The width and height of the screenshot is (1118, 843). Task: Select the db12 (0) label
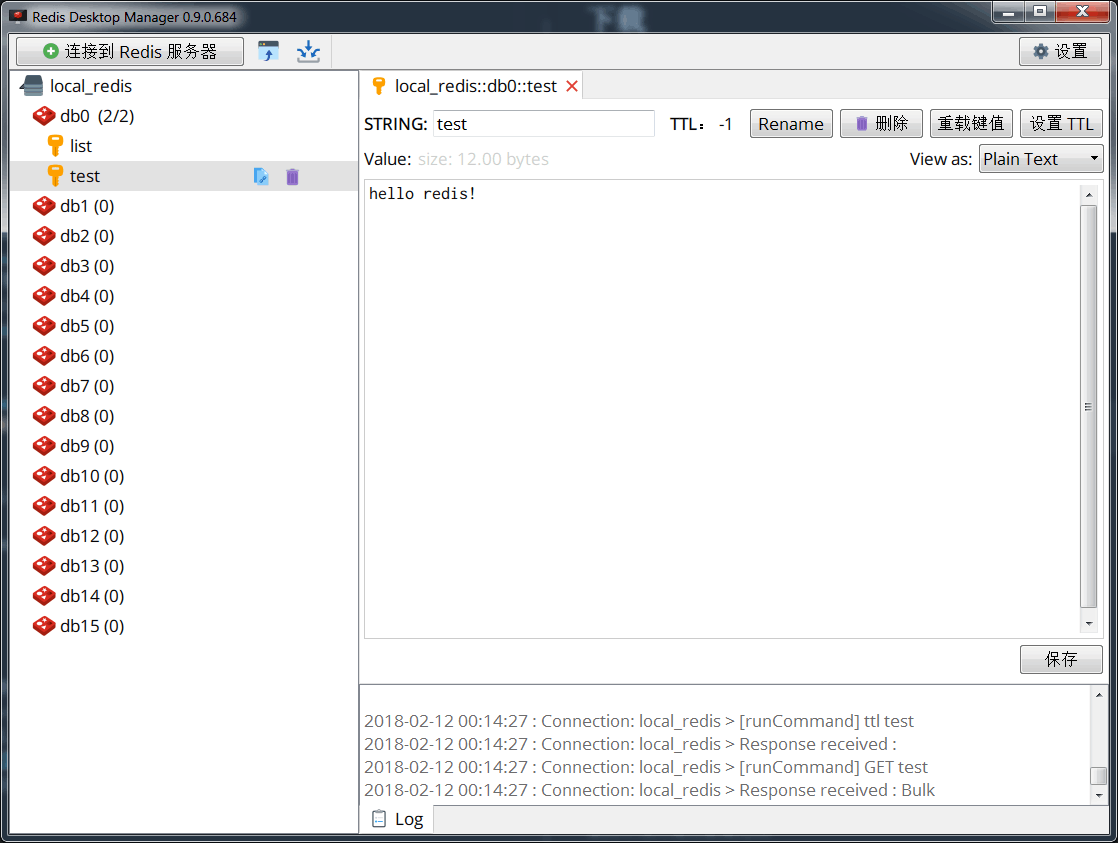(92, 536)
